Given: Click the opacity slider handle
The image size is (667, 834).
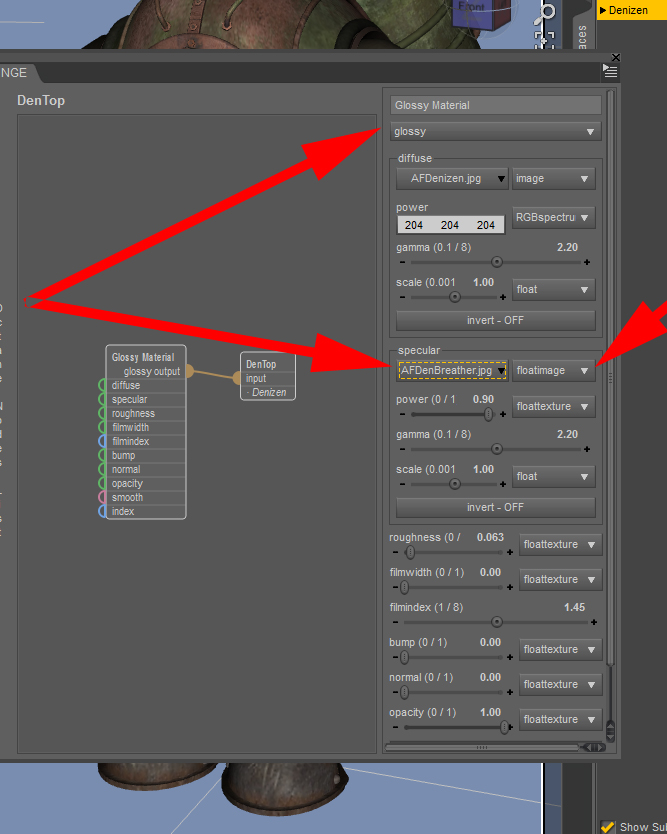Looking at the screenshot, I should tap(504, 727).
